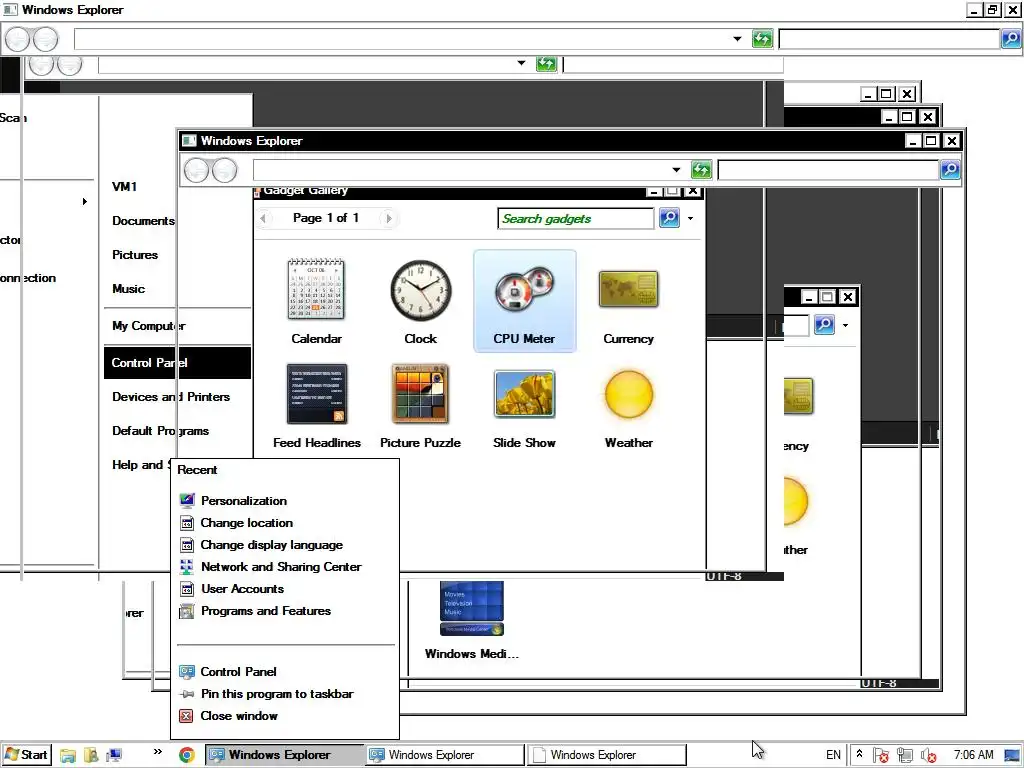Select the Clock gadget

click(x=421, y=301)
